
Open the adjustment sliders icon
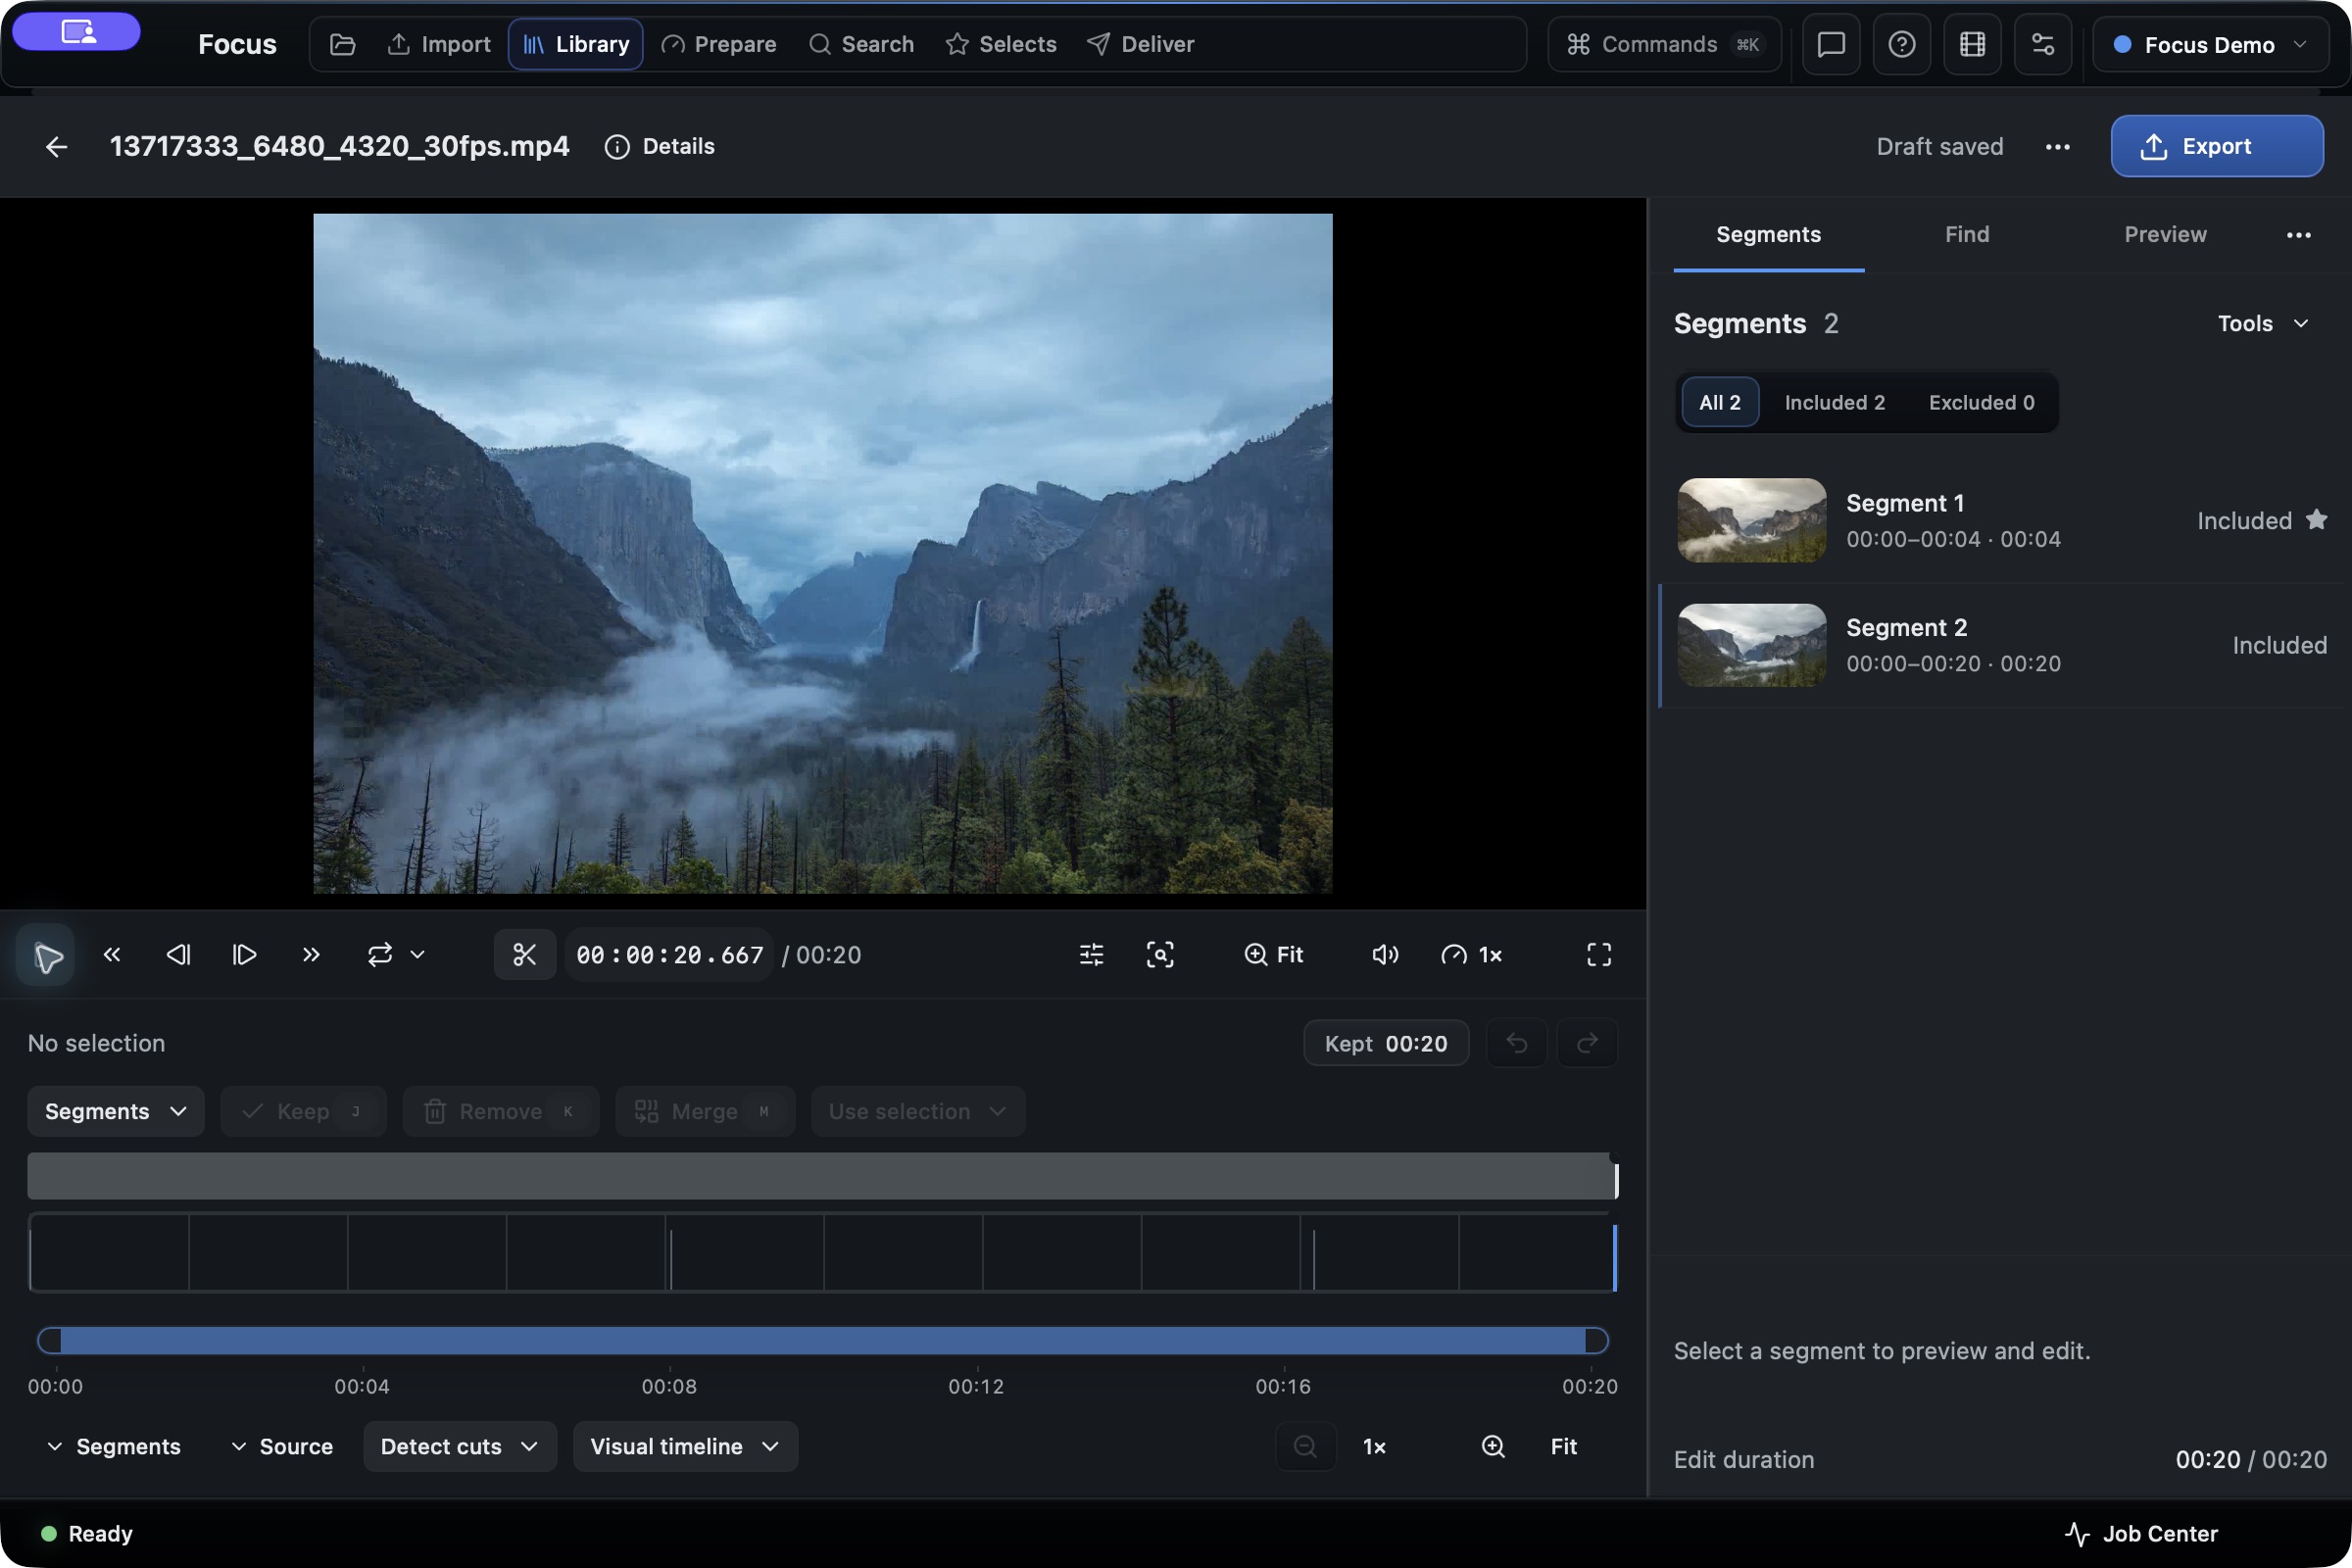(1092, 955)
